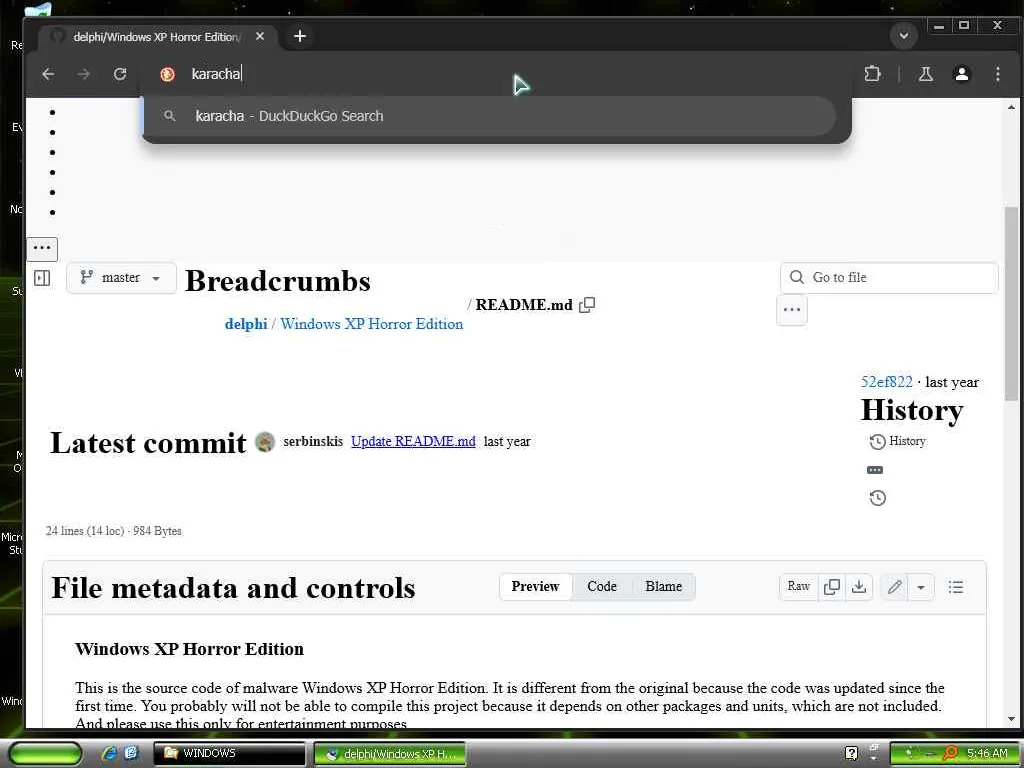This screenshot has height=768, width=1024.
Task: Open commit 52ef822
Action: point(886,382)
